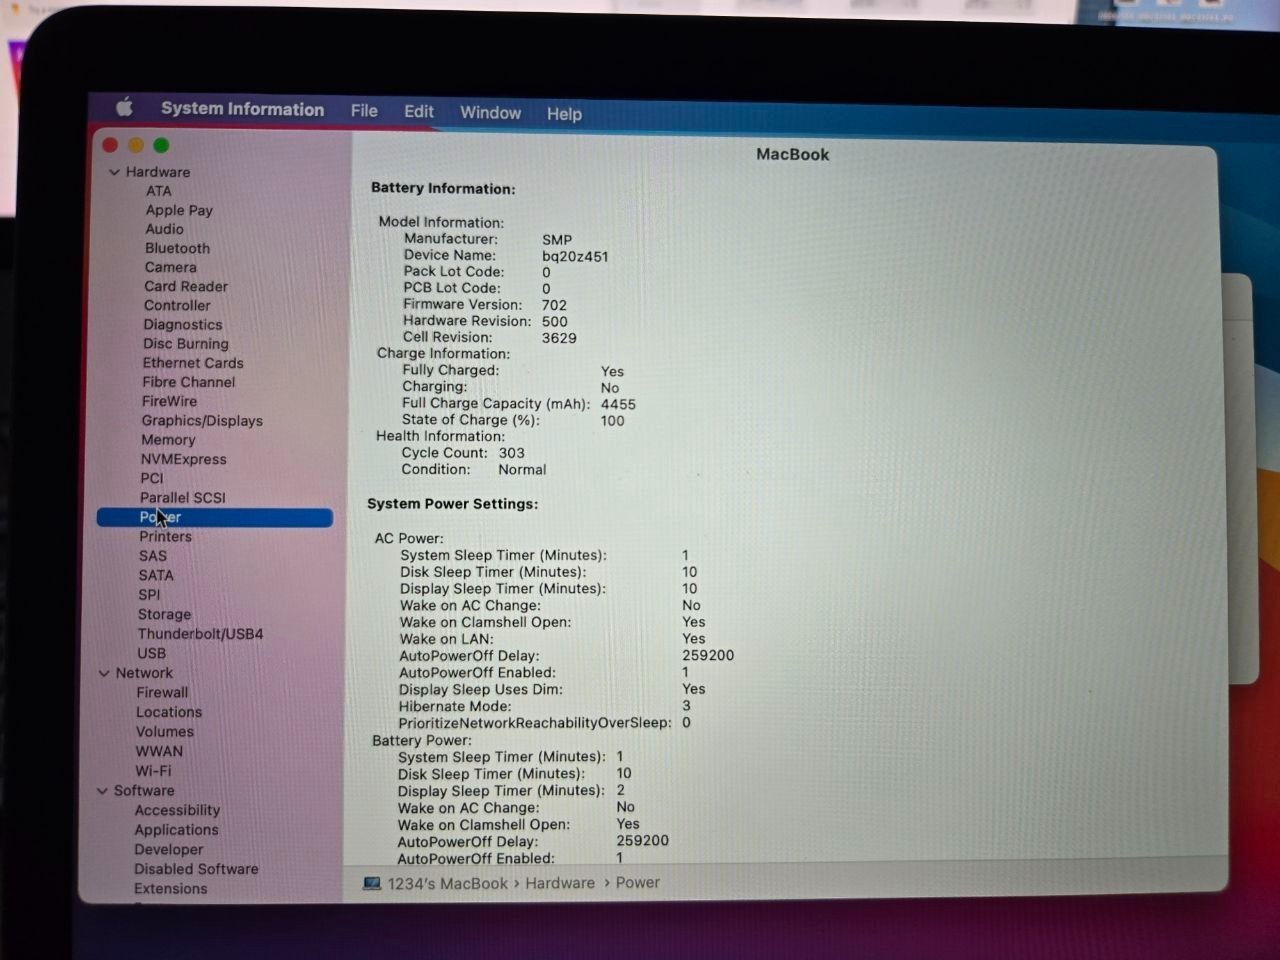The width and height of the screenshot is (1280, 960).
Task: Select Memory in the sidebar
Action: [x=168, y=440]
